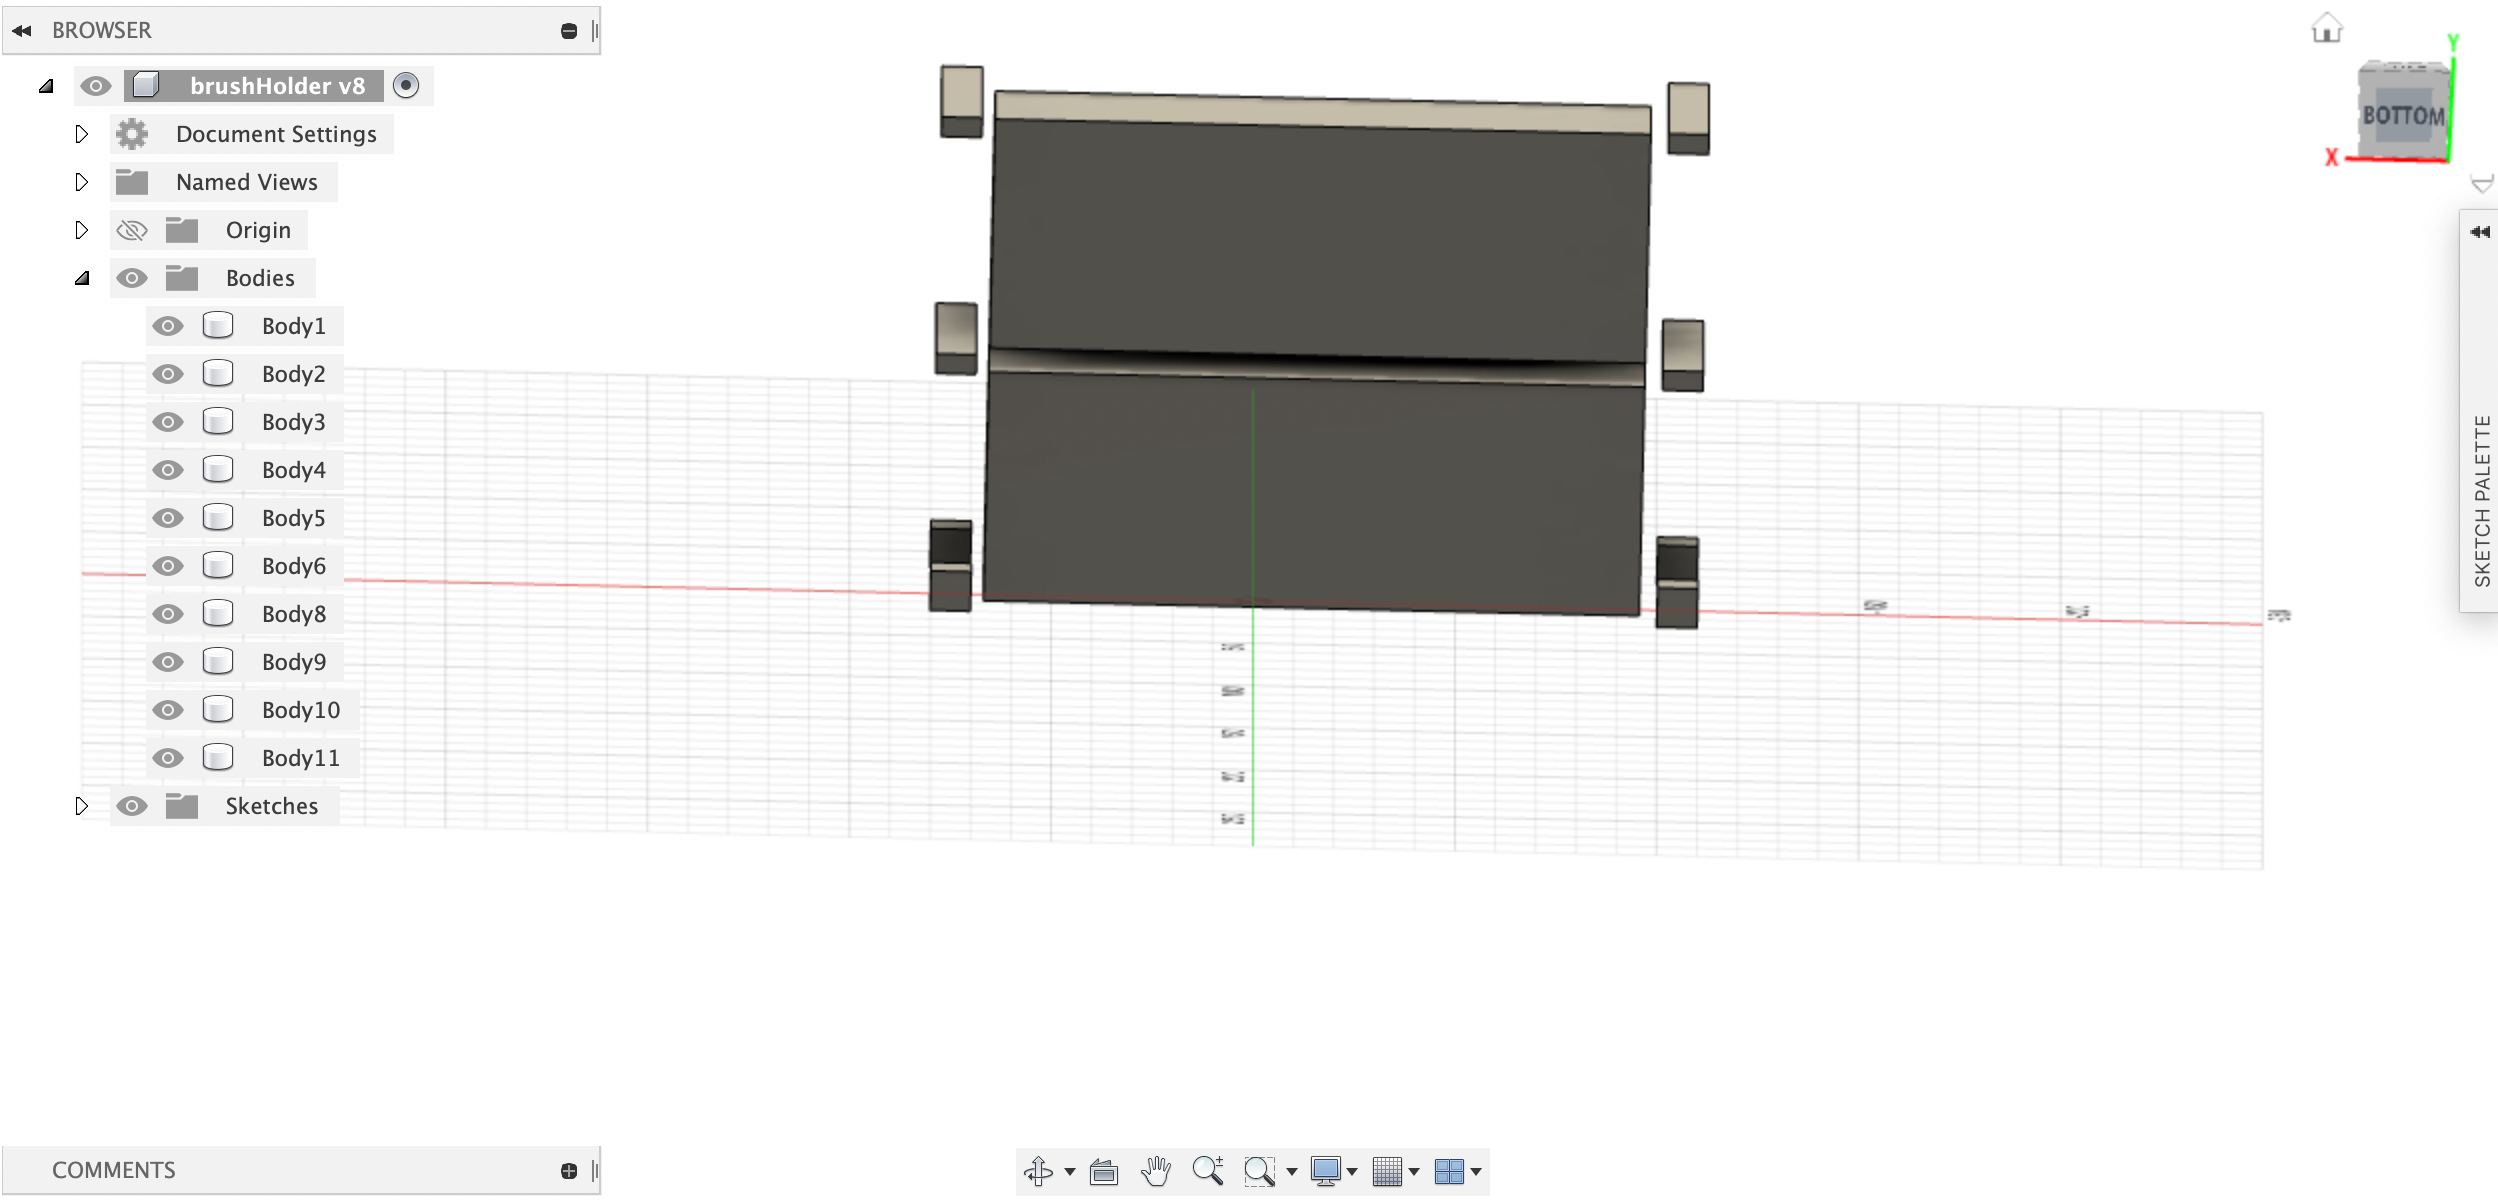This screenshot has height=1200, width=2498.
Task: Select the display mode toggle icon
Action: [1327, 1168]
